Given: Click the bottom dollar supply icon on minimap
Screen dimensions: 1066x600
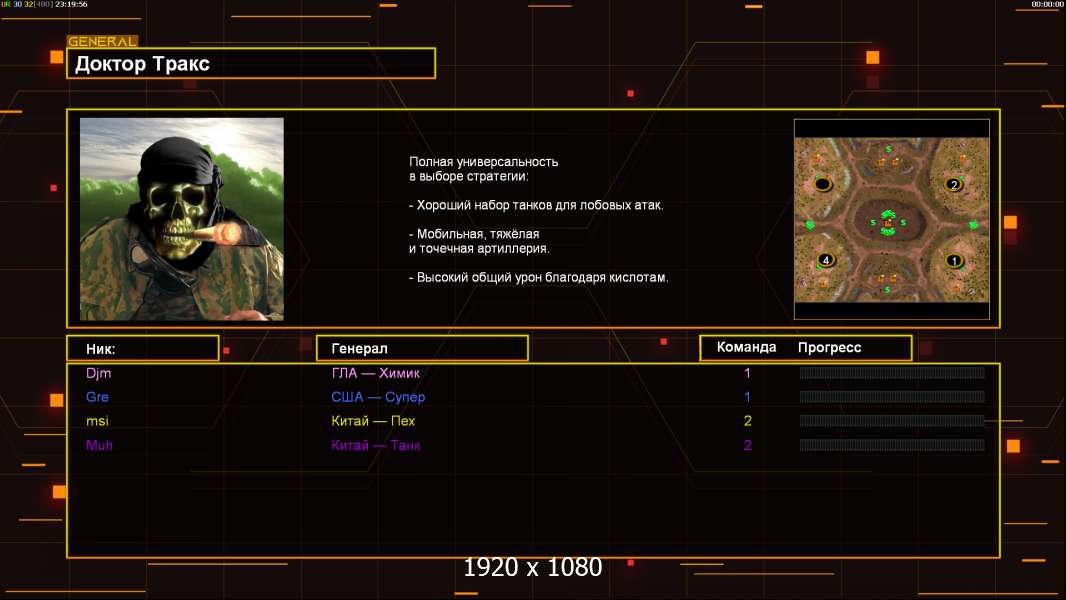Looking at the screenshot, I should click(888, 290).
